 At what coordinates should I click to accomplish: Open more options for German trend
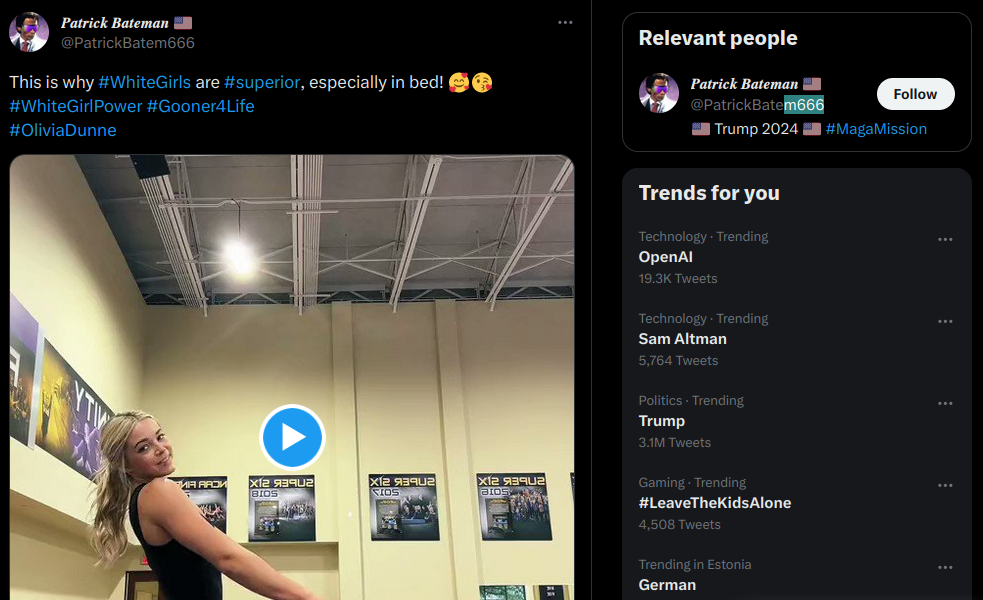[945, 567]
